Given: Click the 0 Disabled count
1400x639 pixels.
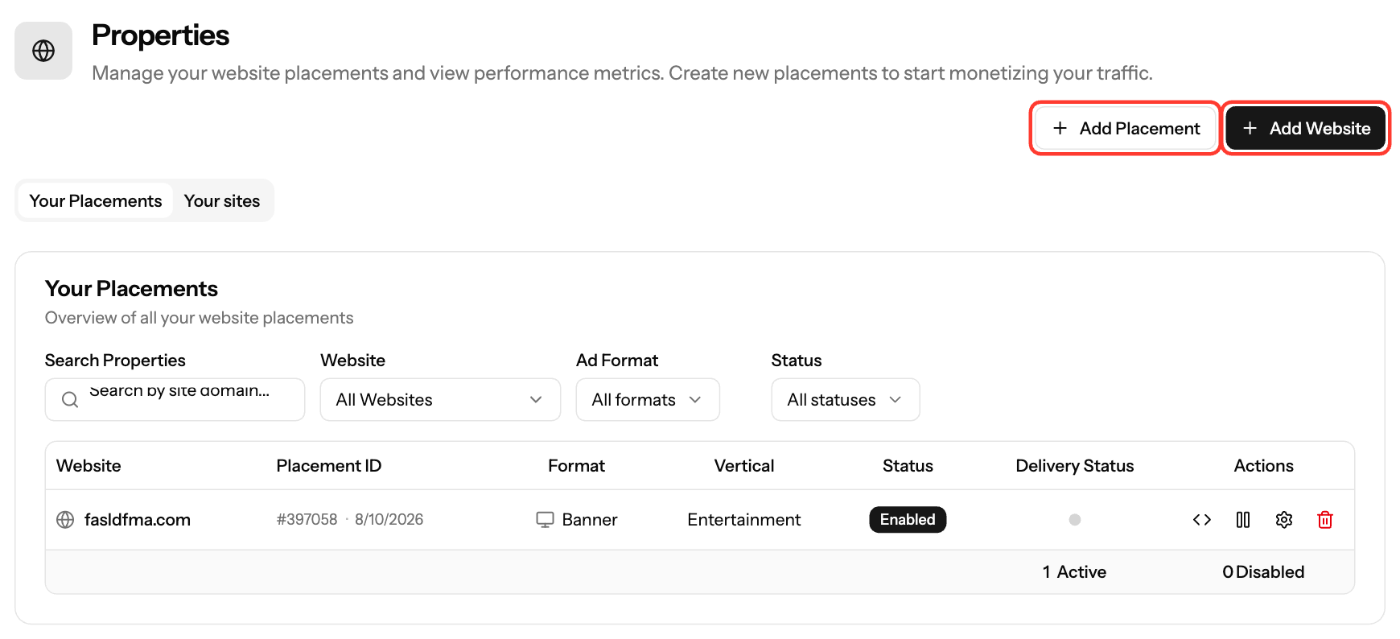Looking at the screenshot, I should tap(1263, 572).
